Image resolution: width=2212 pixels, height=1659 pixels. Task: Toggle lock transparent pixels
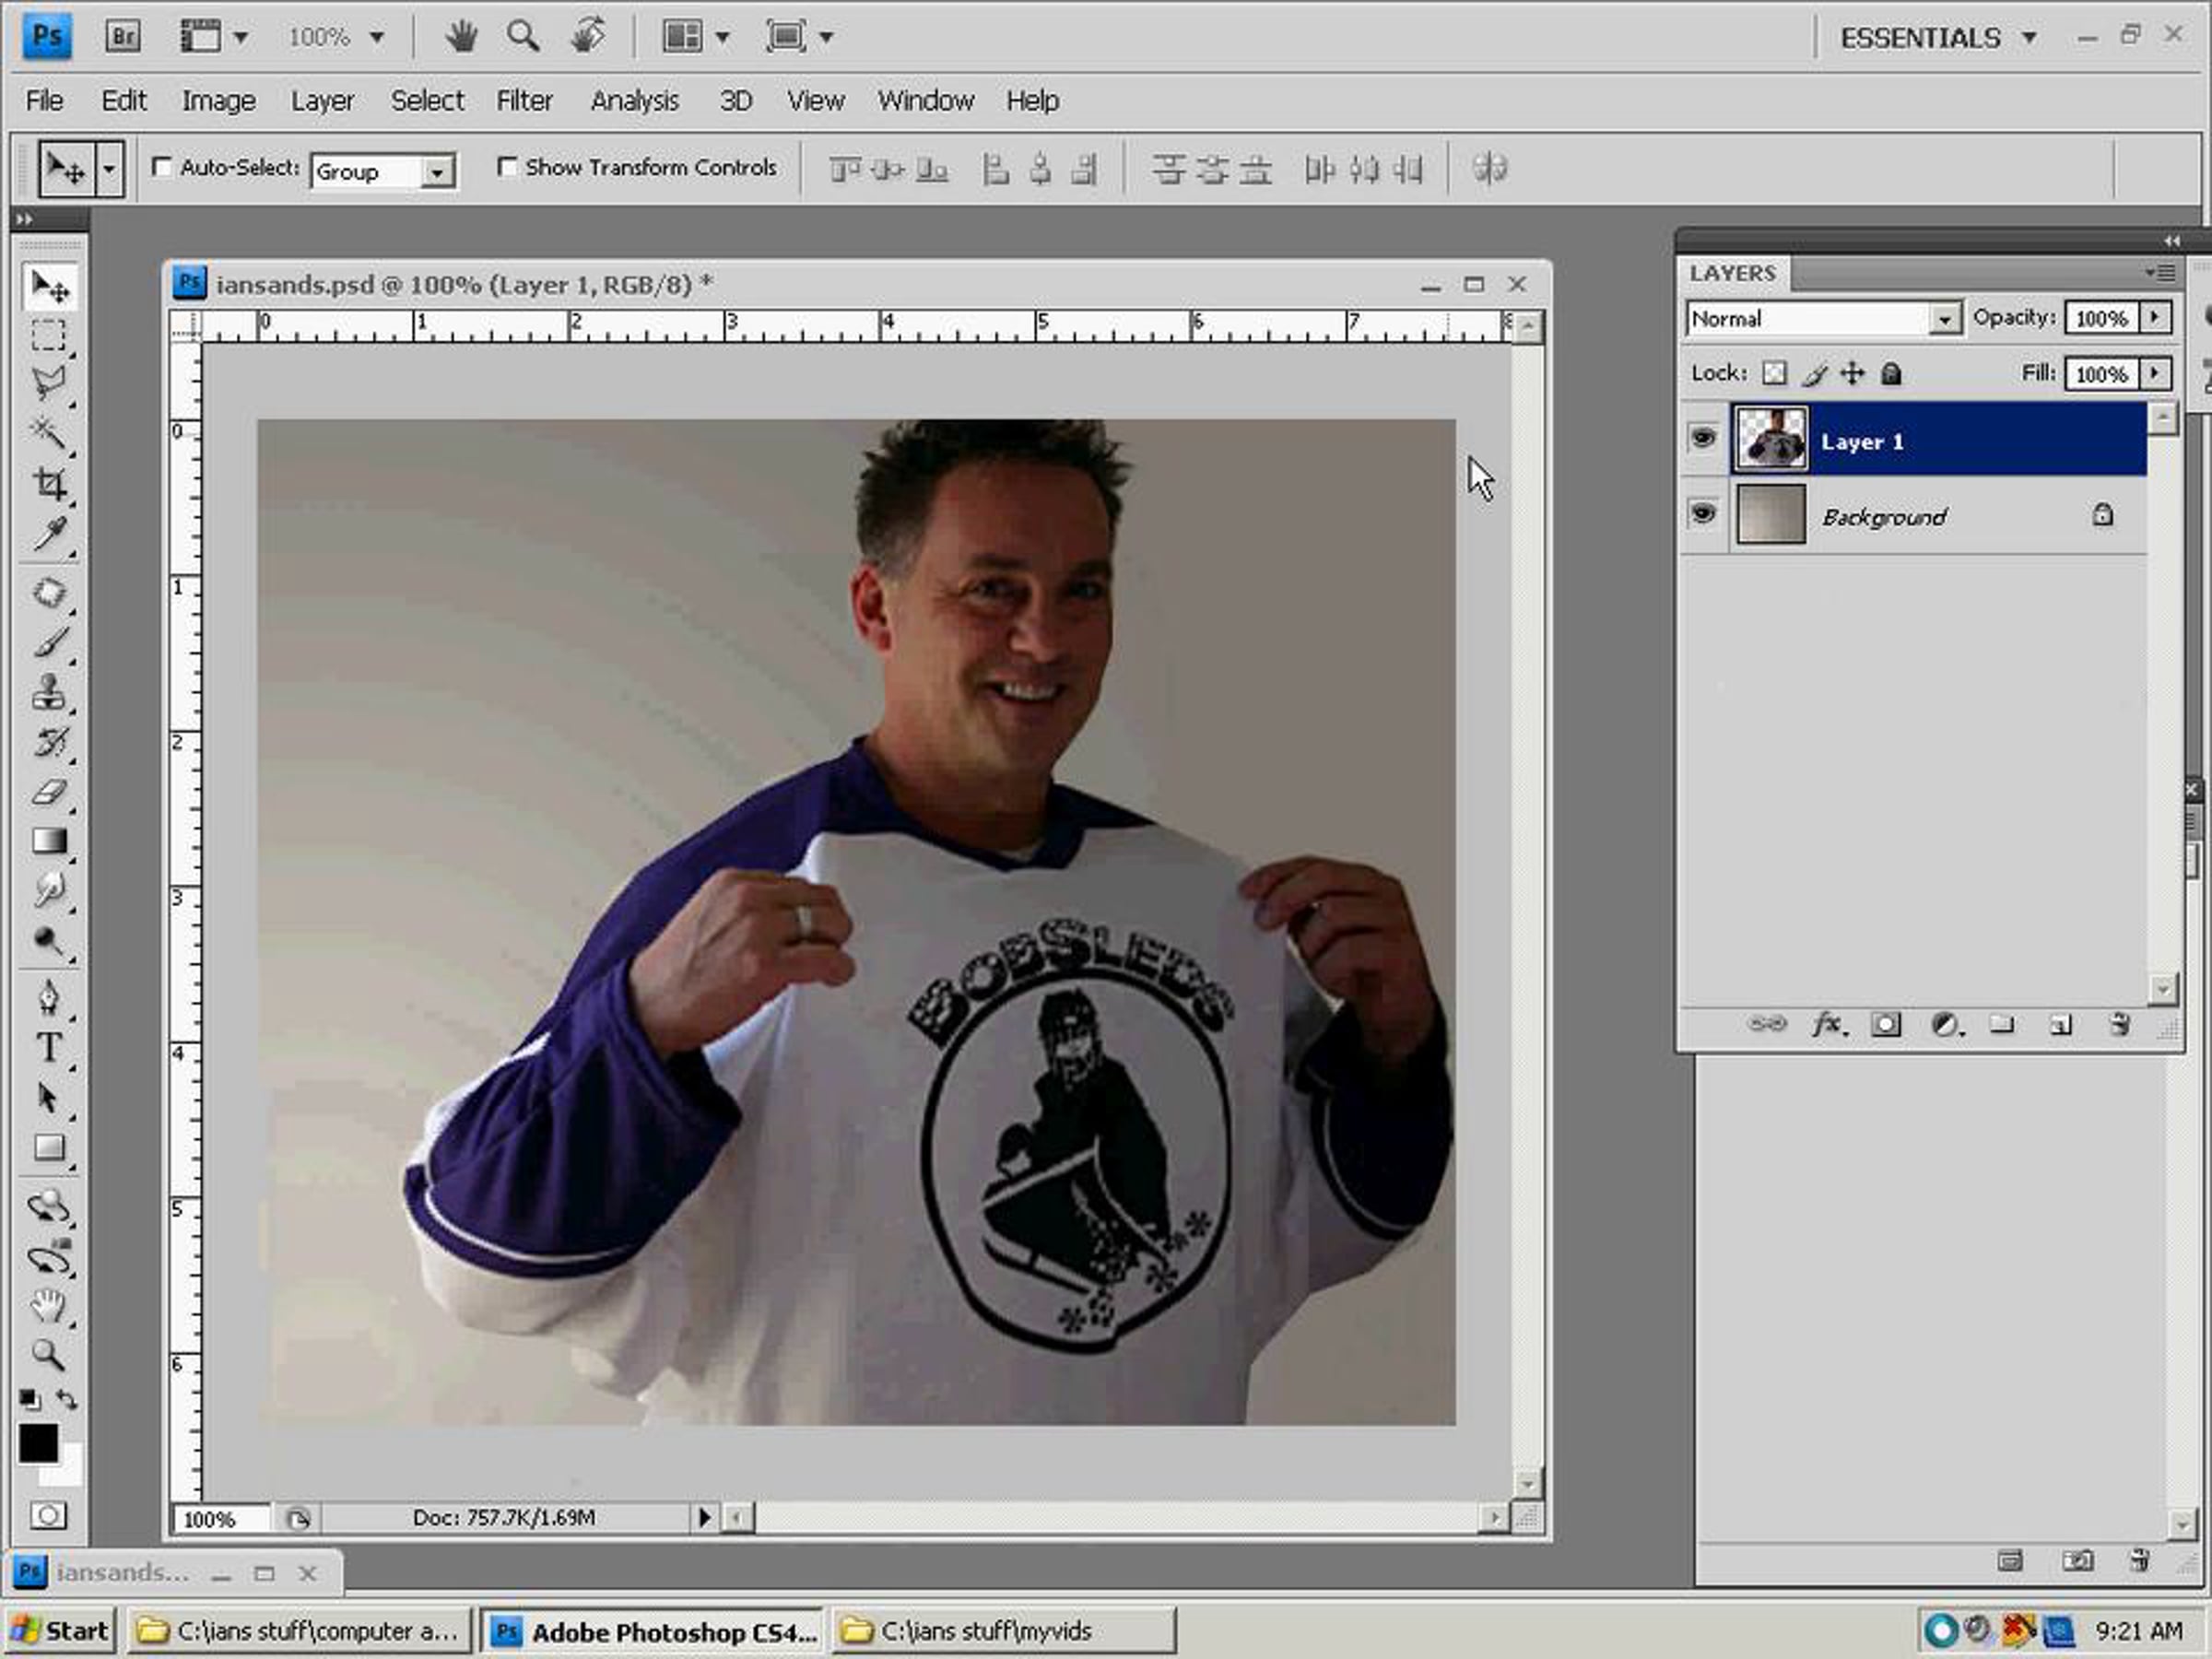1774,374
